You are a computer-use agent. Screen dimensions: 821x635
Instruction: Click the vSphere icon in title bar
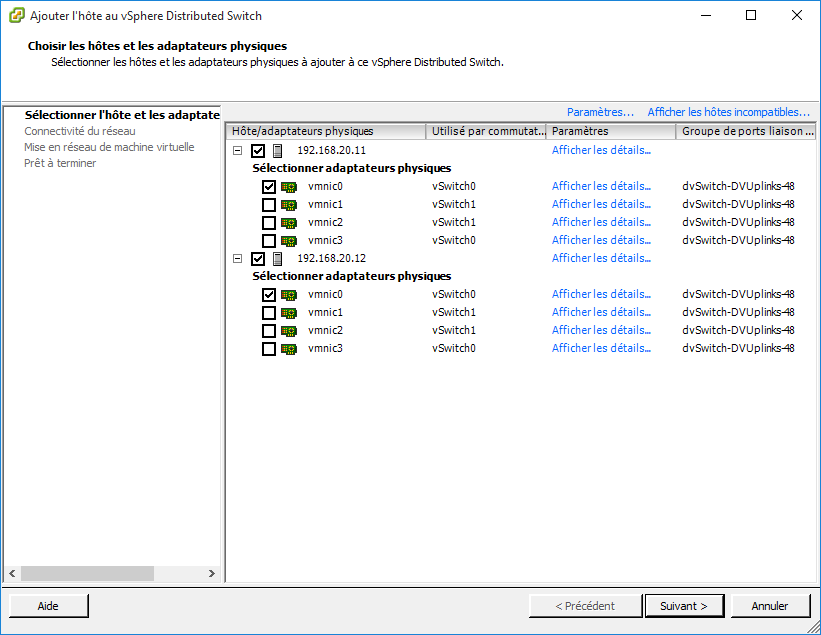click(x=16, y=16)
